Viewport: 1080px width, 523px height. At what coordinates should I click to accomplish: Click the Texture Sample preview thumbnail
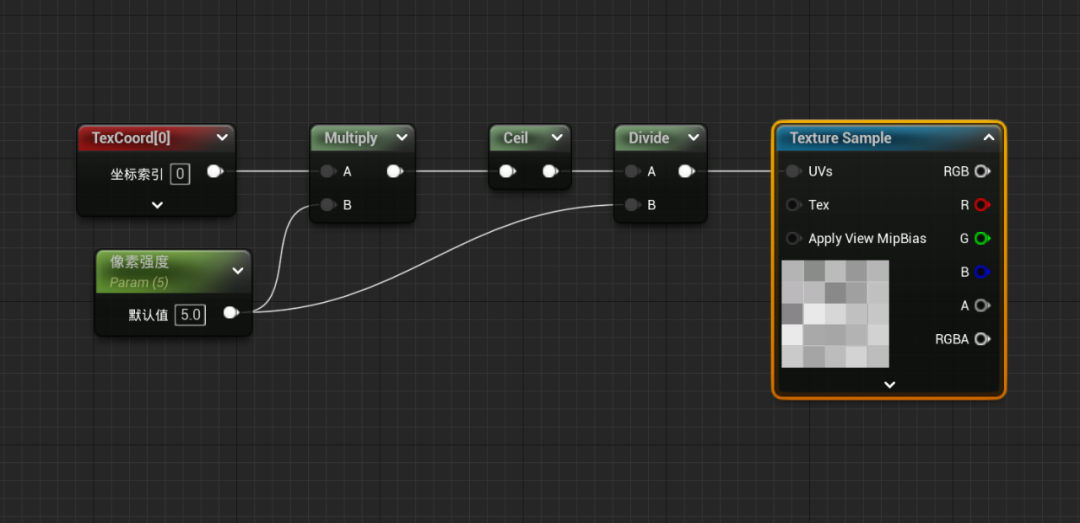point(835,314)
